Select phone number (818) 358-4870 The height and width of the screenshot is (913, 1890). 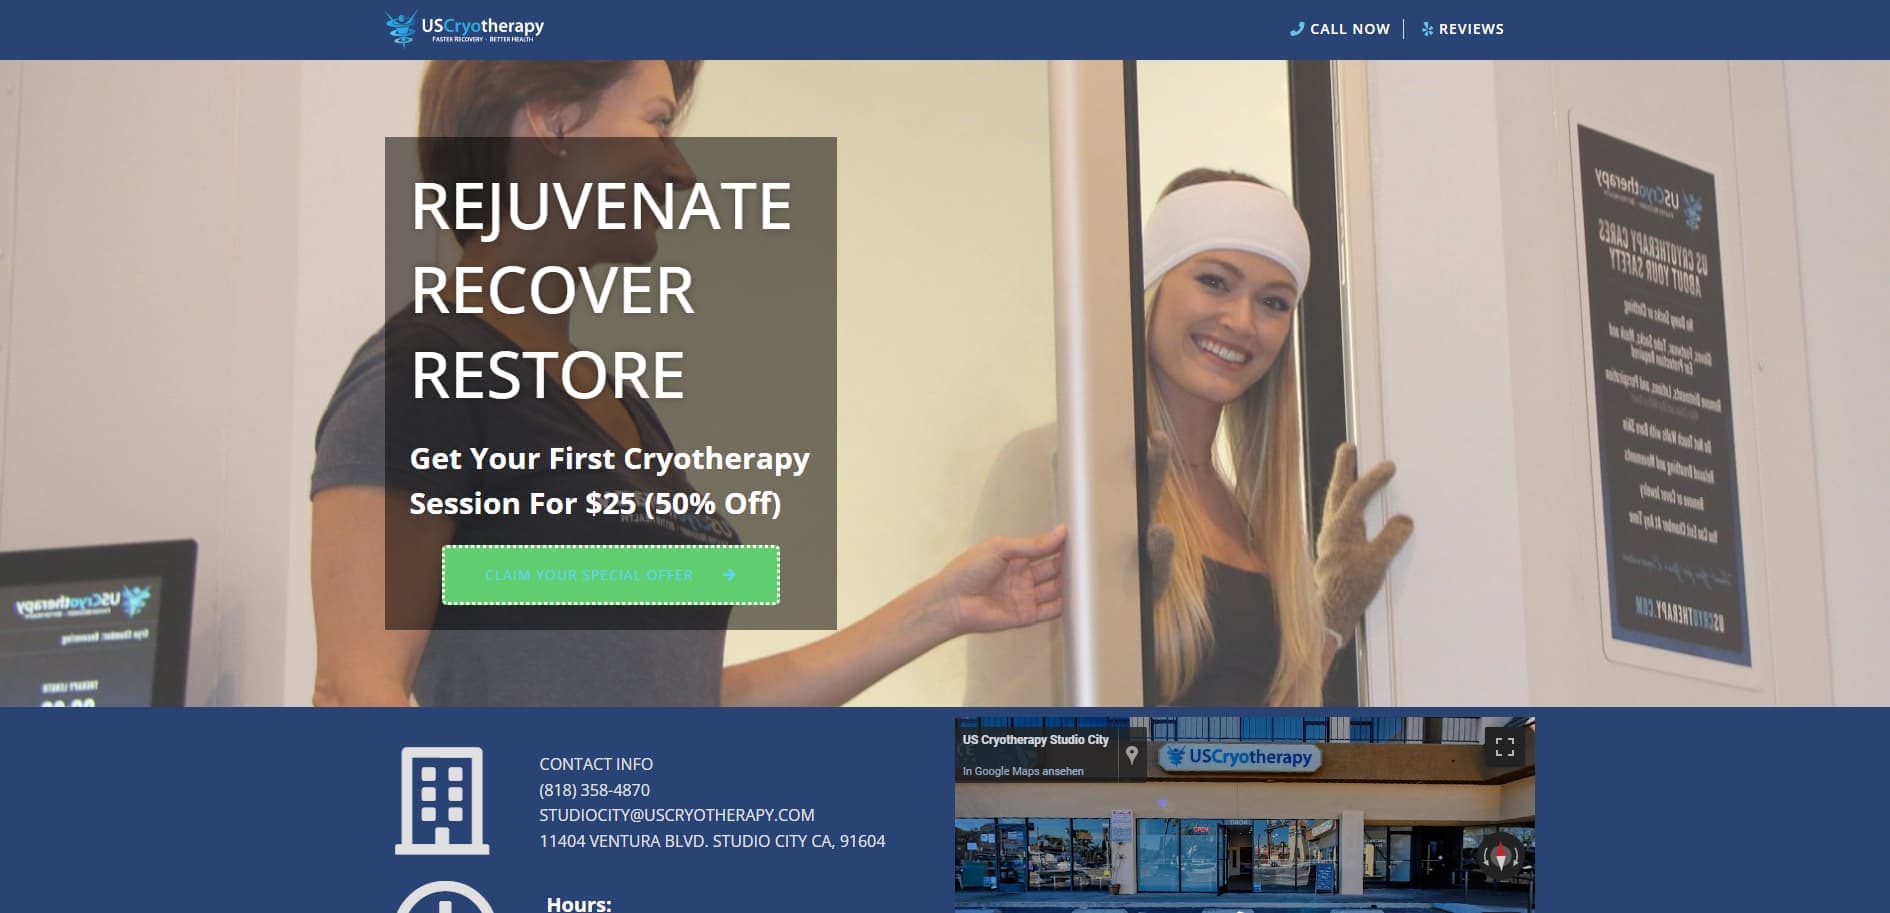[594, 790]
